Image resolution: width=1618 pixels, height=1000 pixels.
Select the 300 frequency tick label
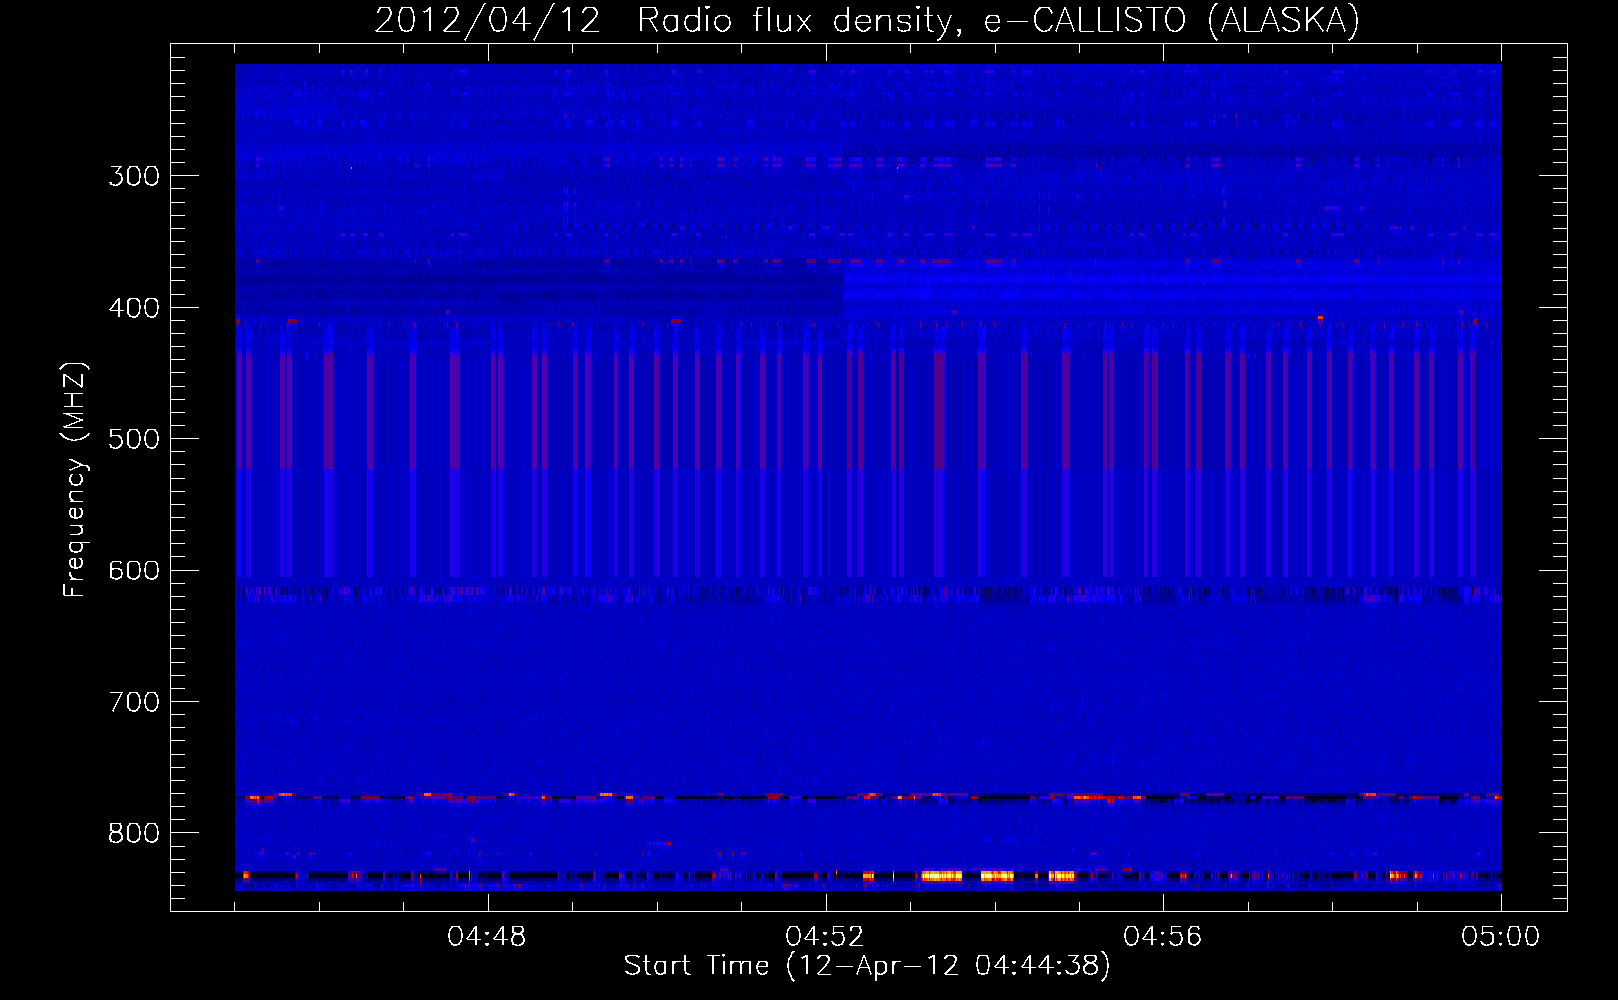pos(134,176)
